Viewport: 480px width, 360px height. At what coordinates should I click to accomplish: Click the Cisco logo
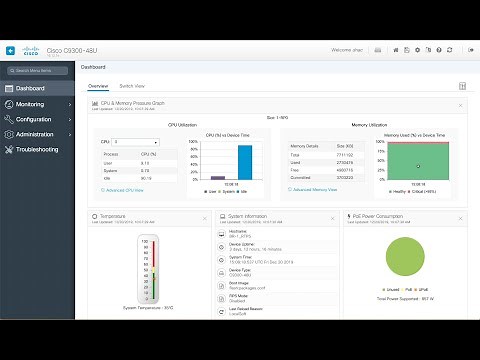coord(31,51)
